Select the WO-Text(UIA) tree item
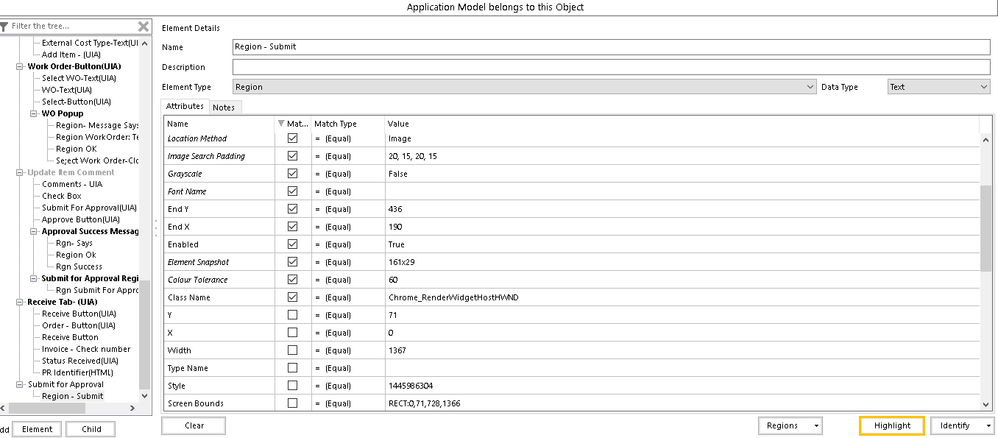This screenshot has width=998, height=438. (67, 90)
